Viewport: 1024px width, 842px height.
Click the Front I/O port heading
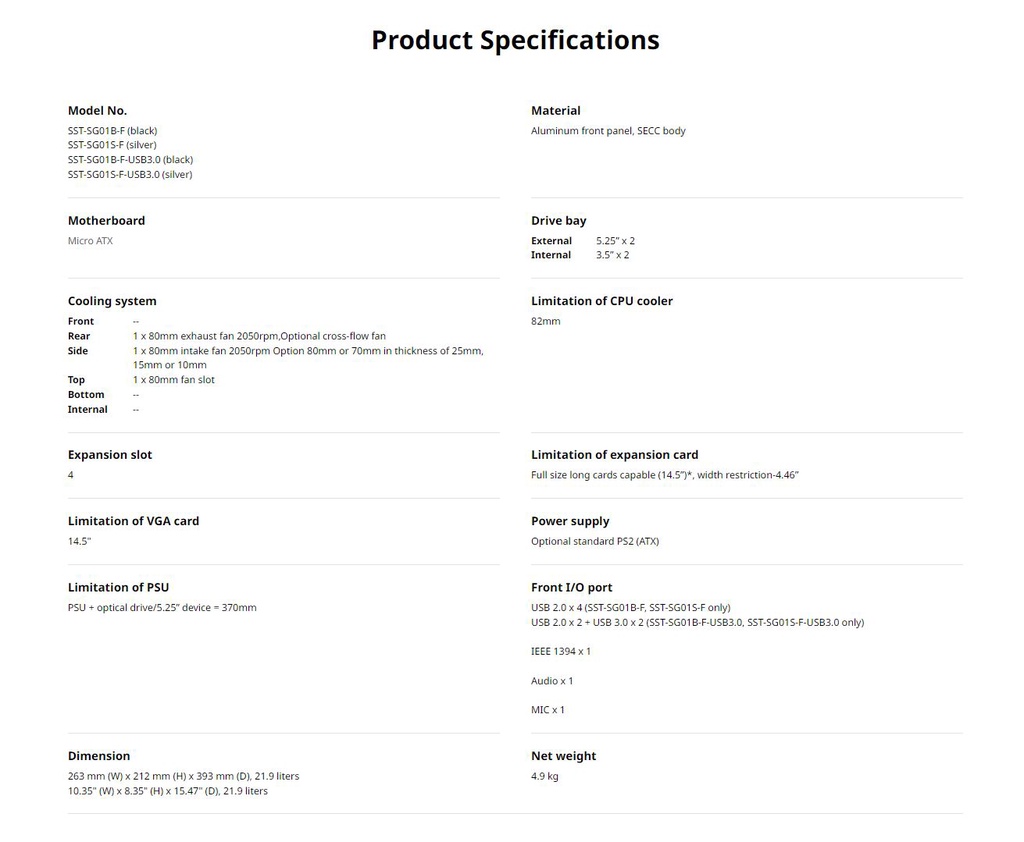tap(571, 588)
